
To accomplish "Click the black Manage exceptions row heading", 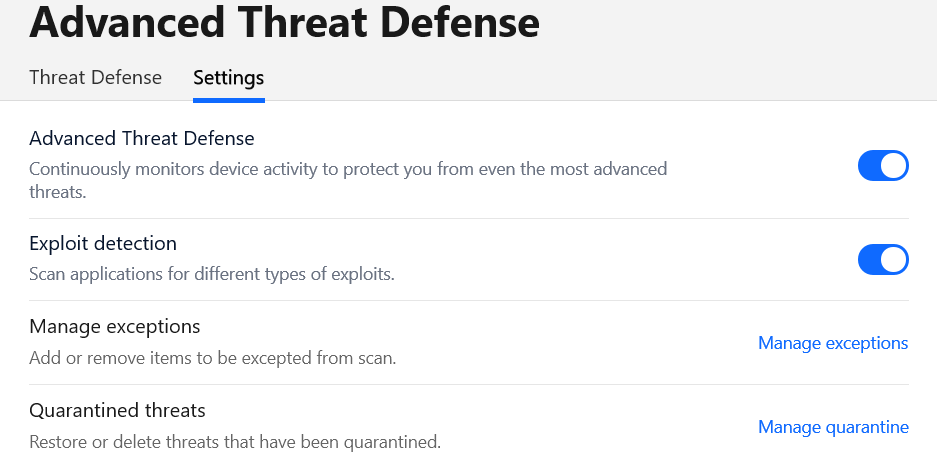I will coord(115,326).
